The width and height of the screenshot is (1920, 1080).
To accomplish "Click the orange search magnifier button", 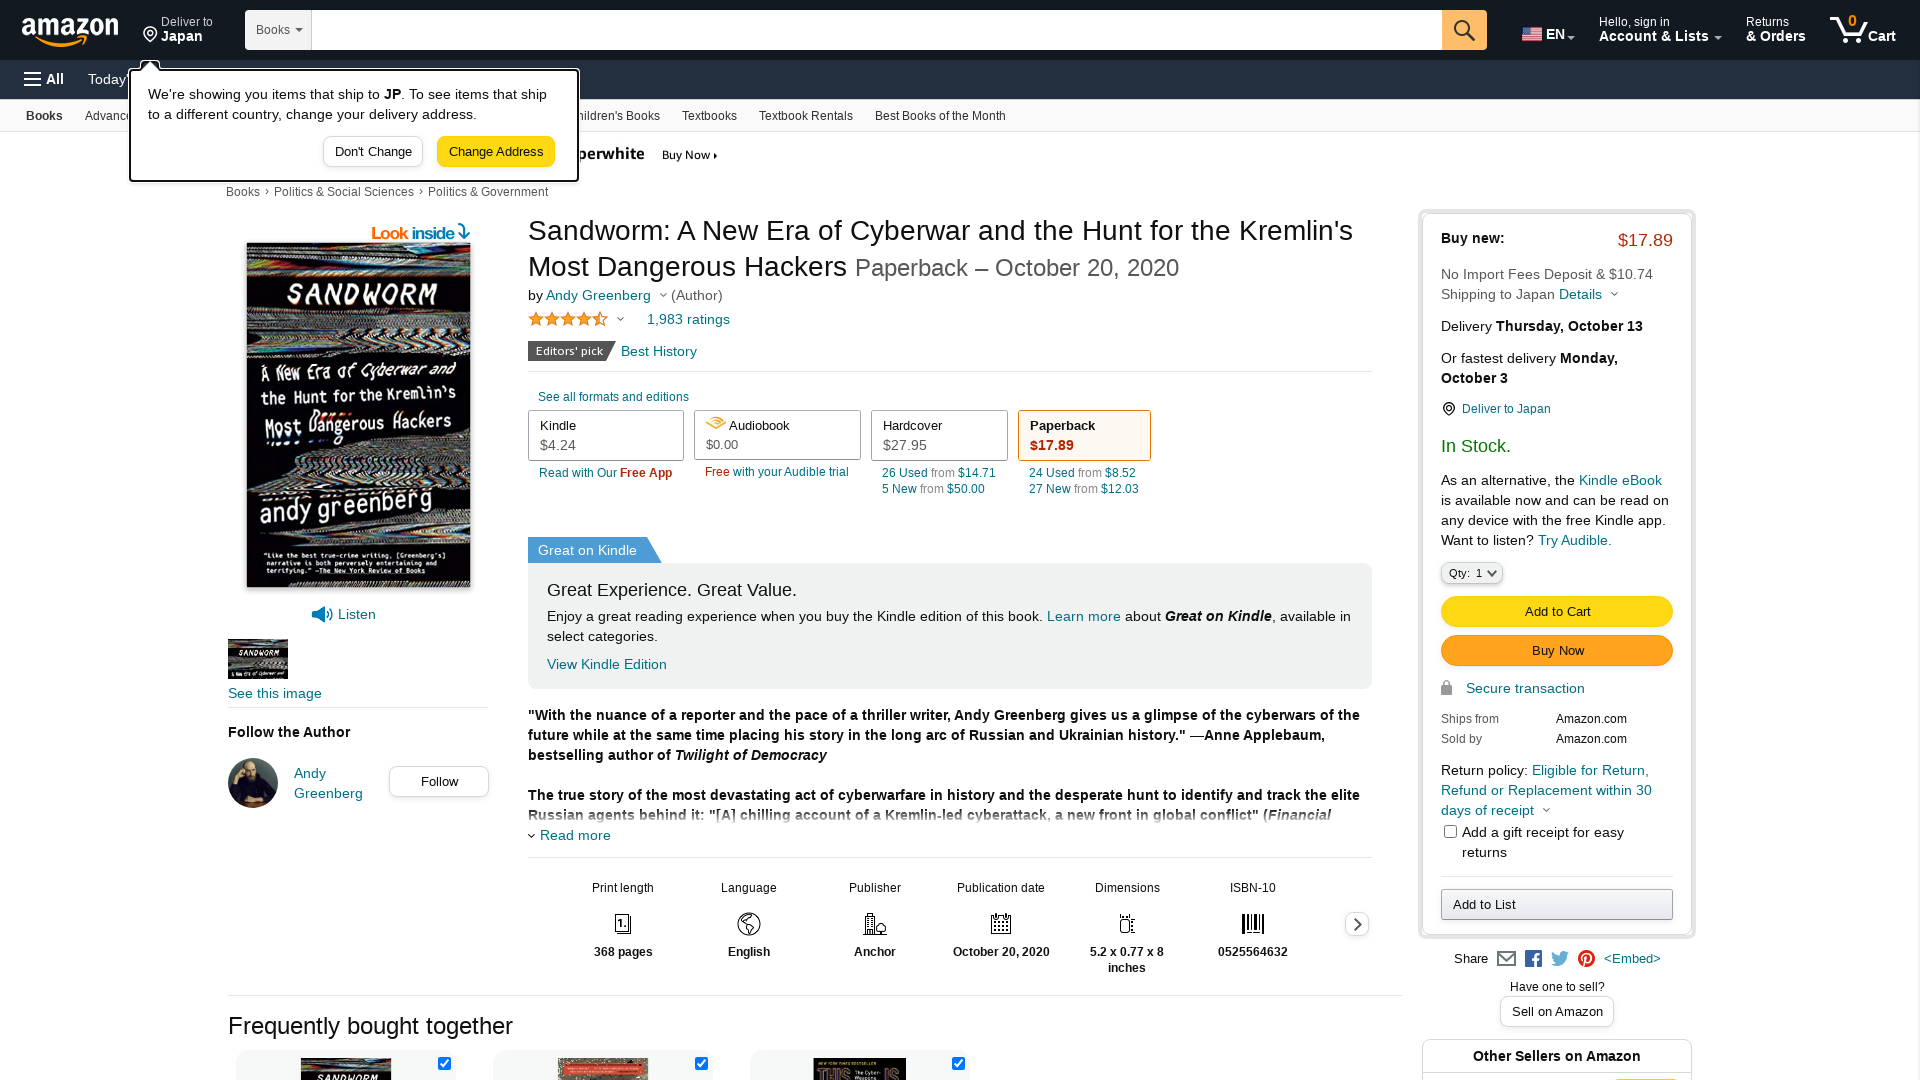I will (x=1464, y=30).
